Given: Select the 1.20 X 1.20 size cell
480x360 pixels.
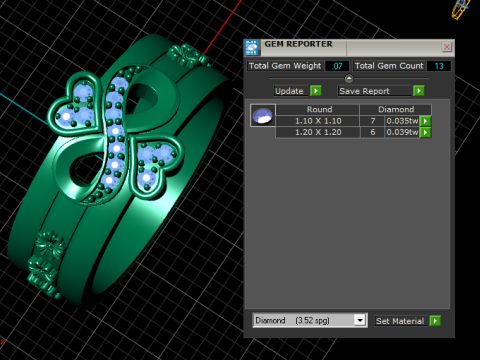Looking at the screenshot, I should tap(318, 132).
